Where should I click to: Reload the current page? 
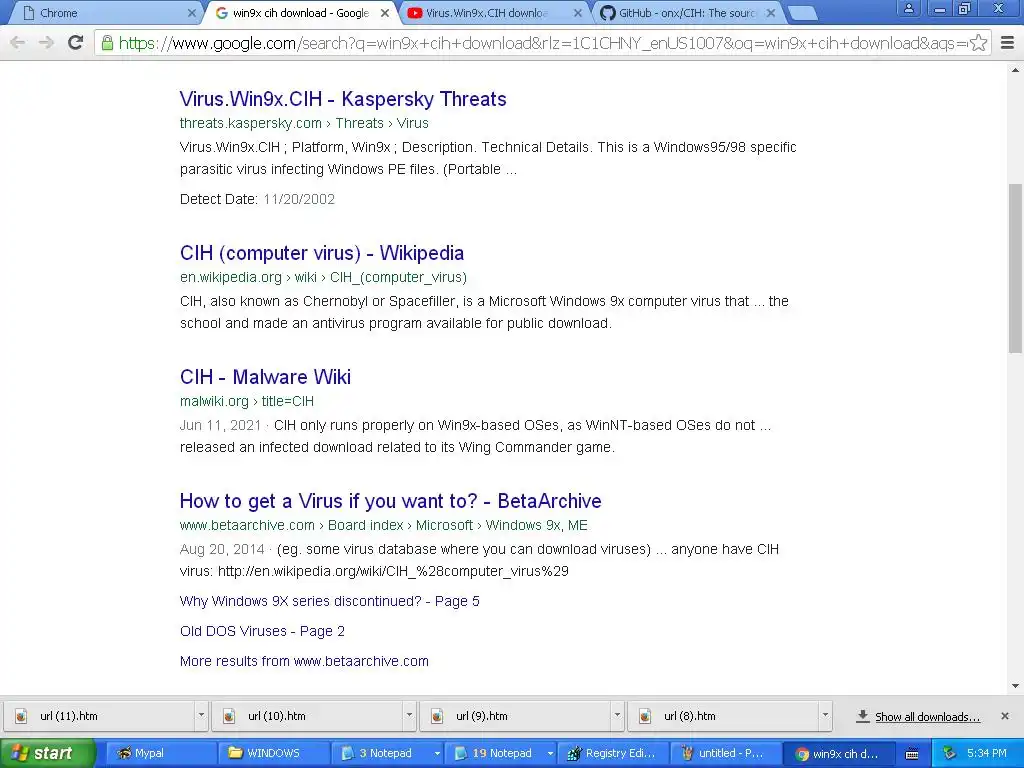pos(76,43)
